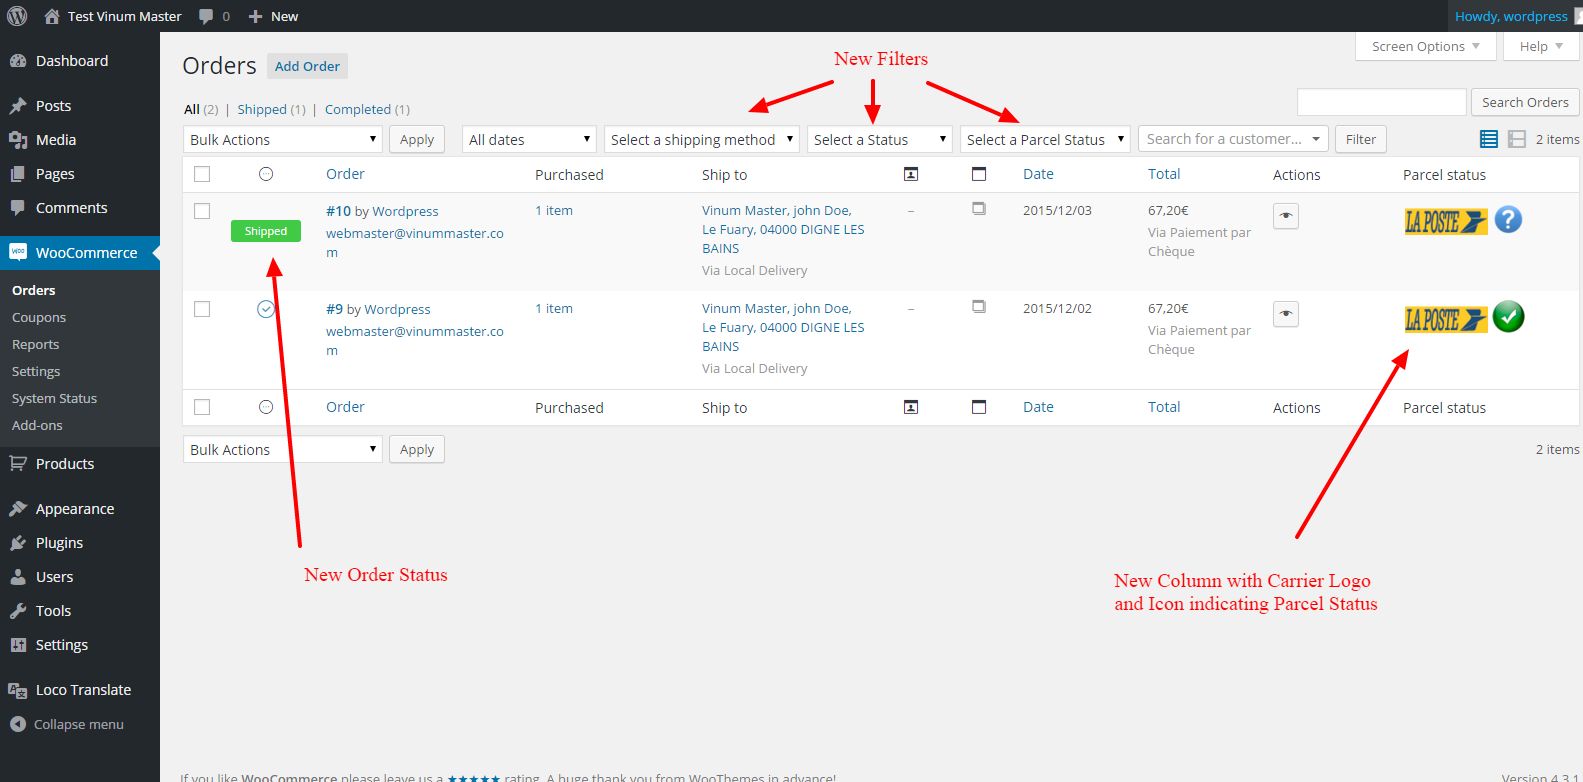Open Add-ons submenu
Screen dimensions: 1583x782
point(37,426)
